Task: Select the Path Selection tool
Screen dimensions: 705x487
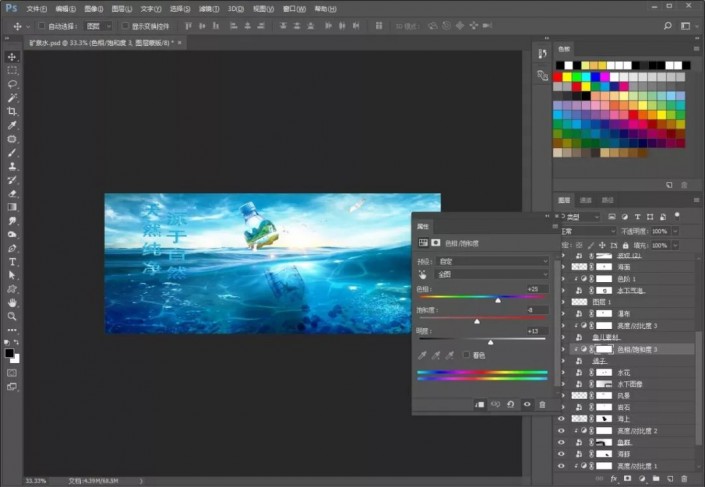Action: [12, 275]
